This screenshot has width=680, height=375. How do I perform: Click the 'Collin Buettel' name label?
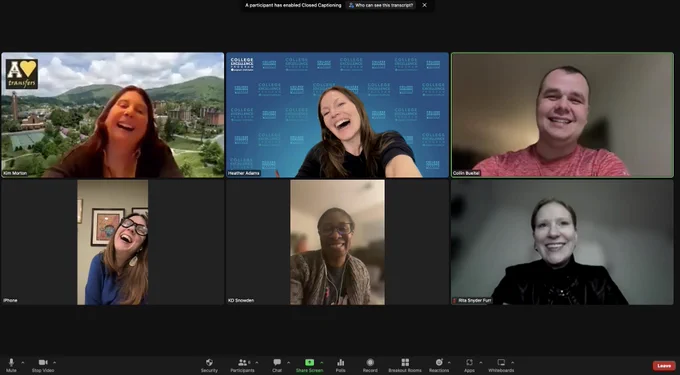click(x=466, y=173)
